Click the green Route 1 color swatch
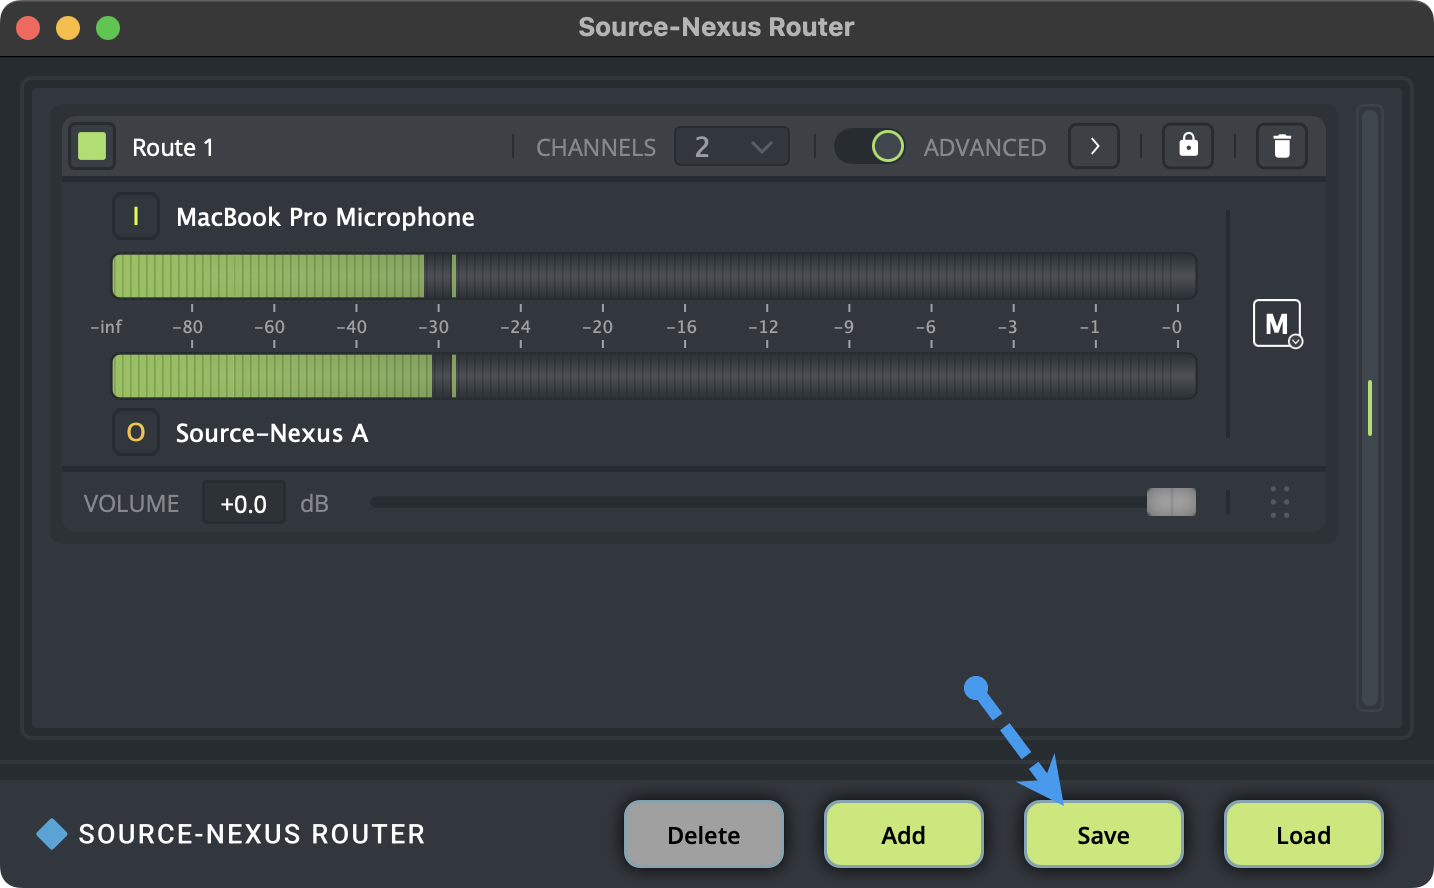This screenshot has width=1434, height=888. coord(92,147)
